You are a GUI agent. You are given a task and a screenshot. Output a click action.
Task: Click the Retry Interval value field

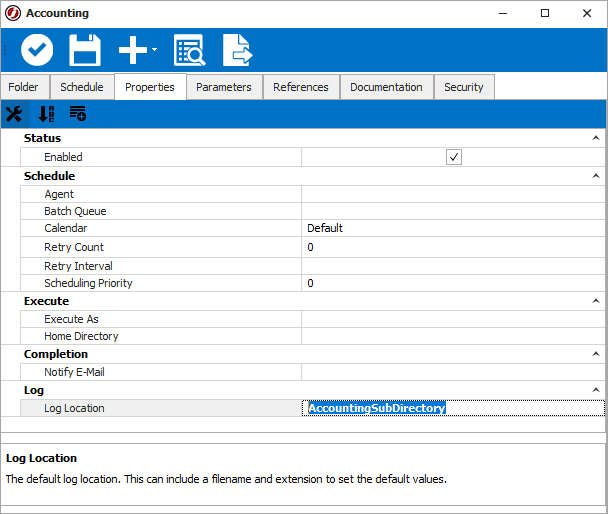point(453,266)
